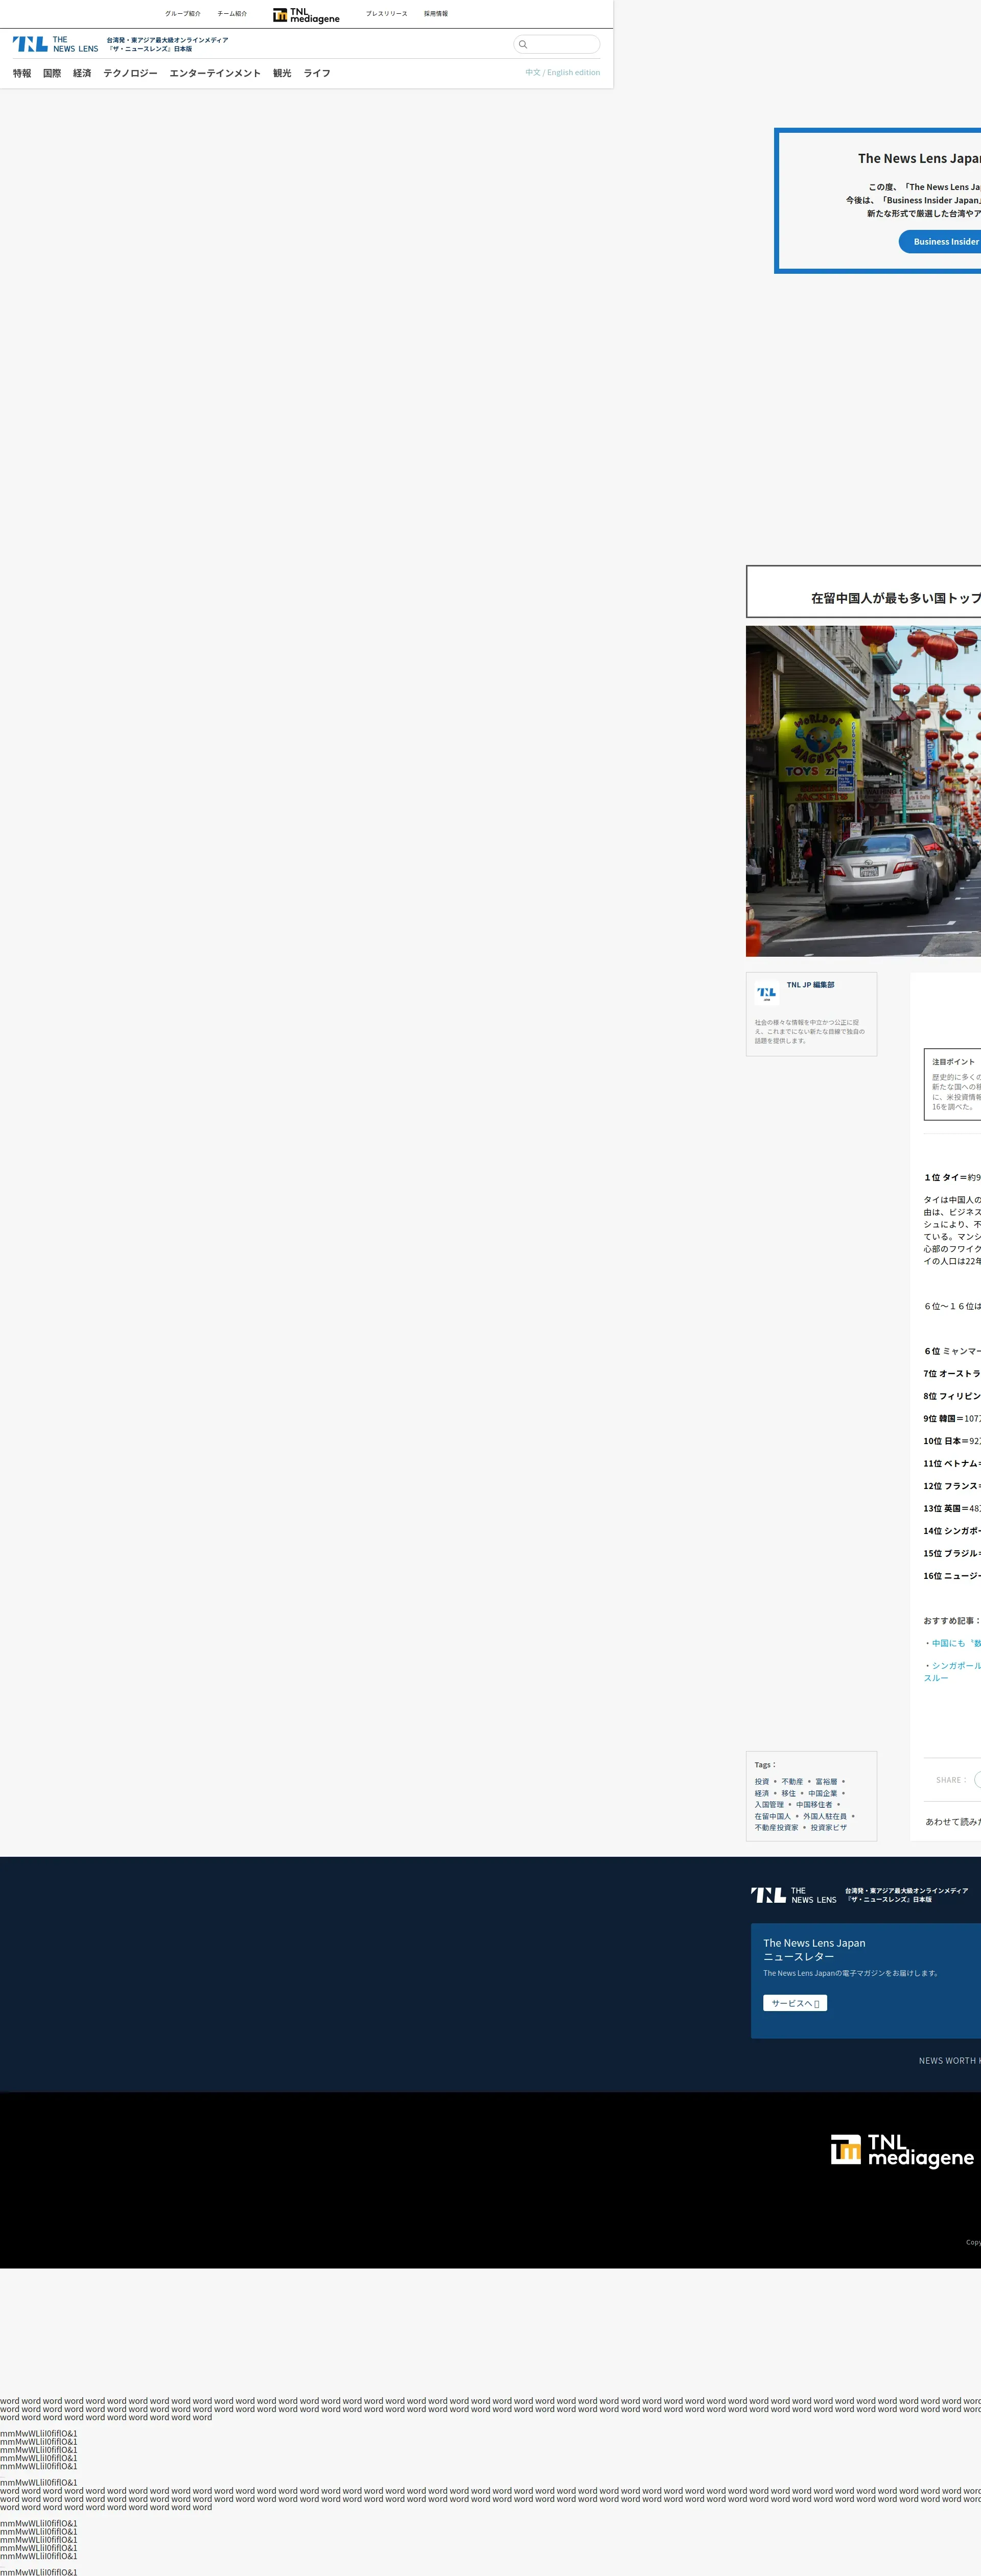This screenshot has width=981, height=2576.
Task: Open the プレスリリース link
Action: 386,14
